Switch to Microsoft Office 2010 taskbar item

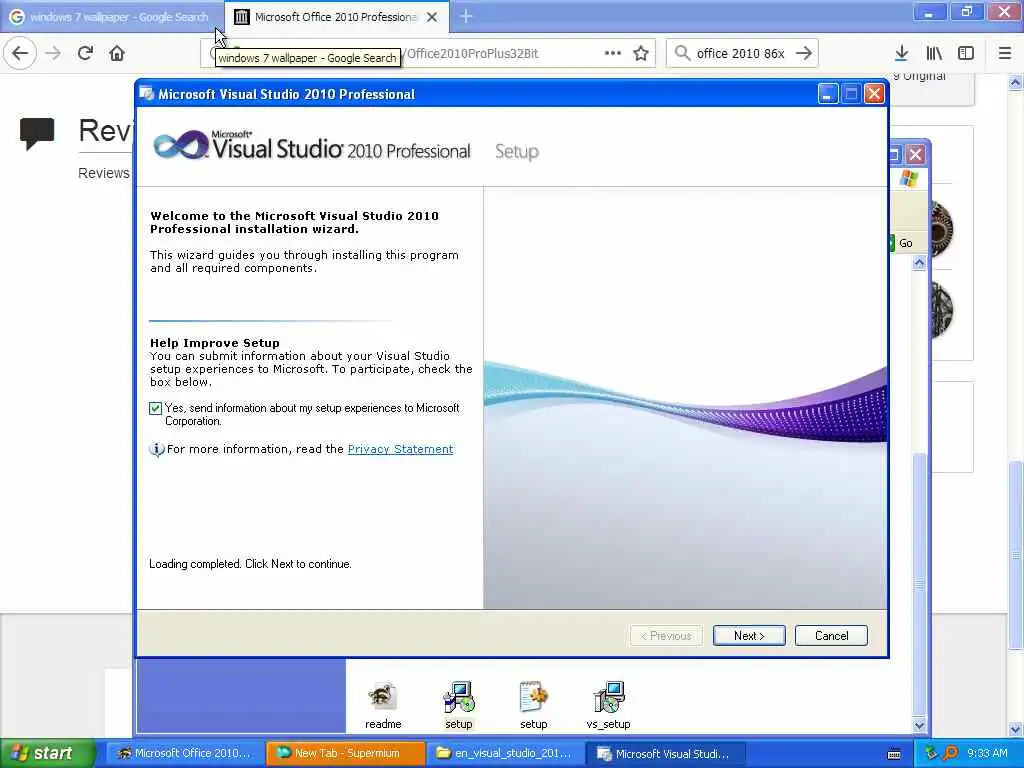(x=185, y=753)
